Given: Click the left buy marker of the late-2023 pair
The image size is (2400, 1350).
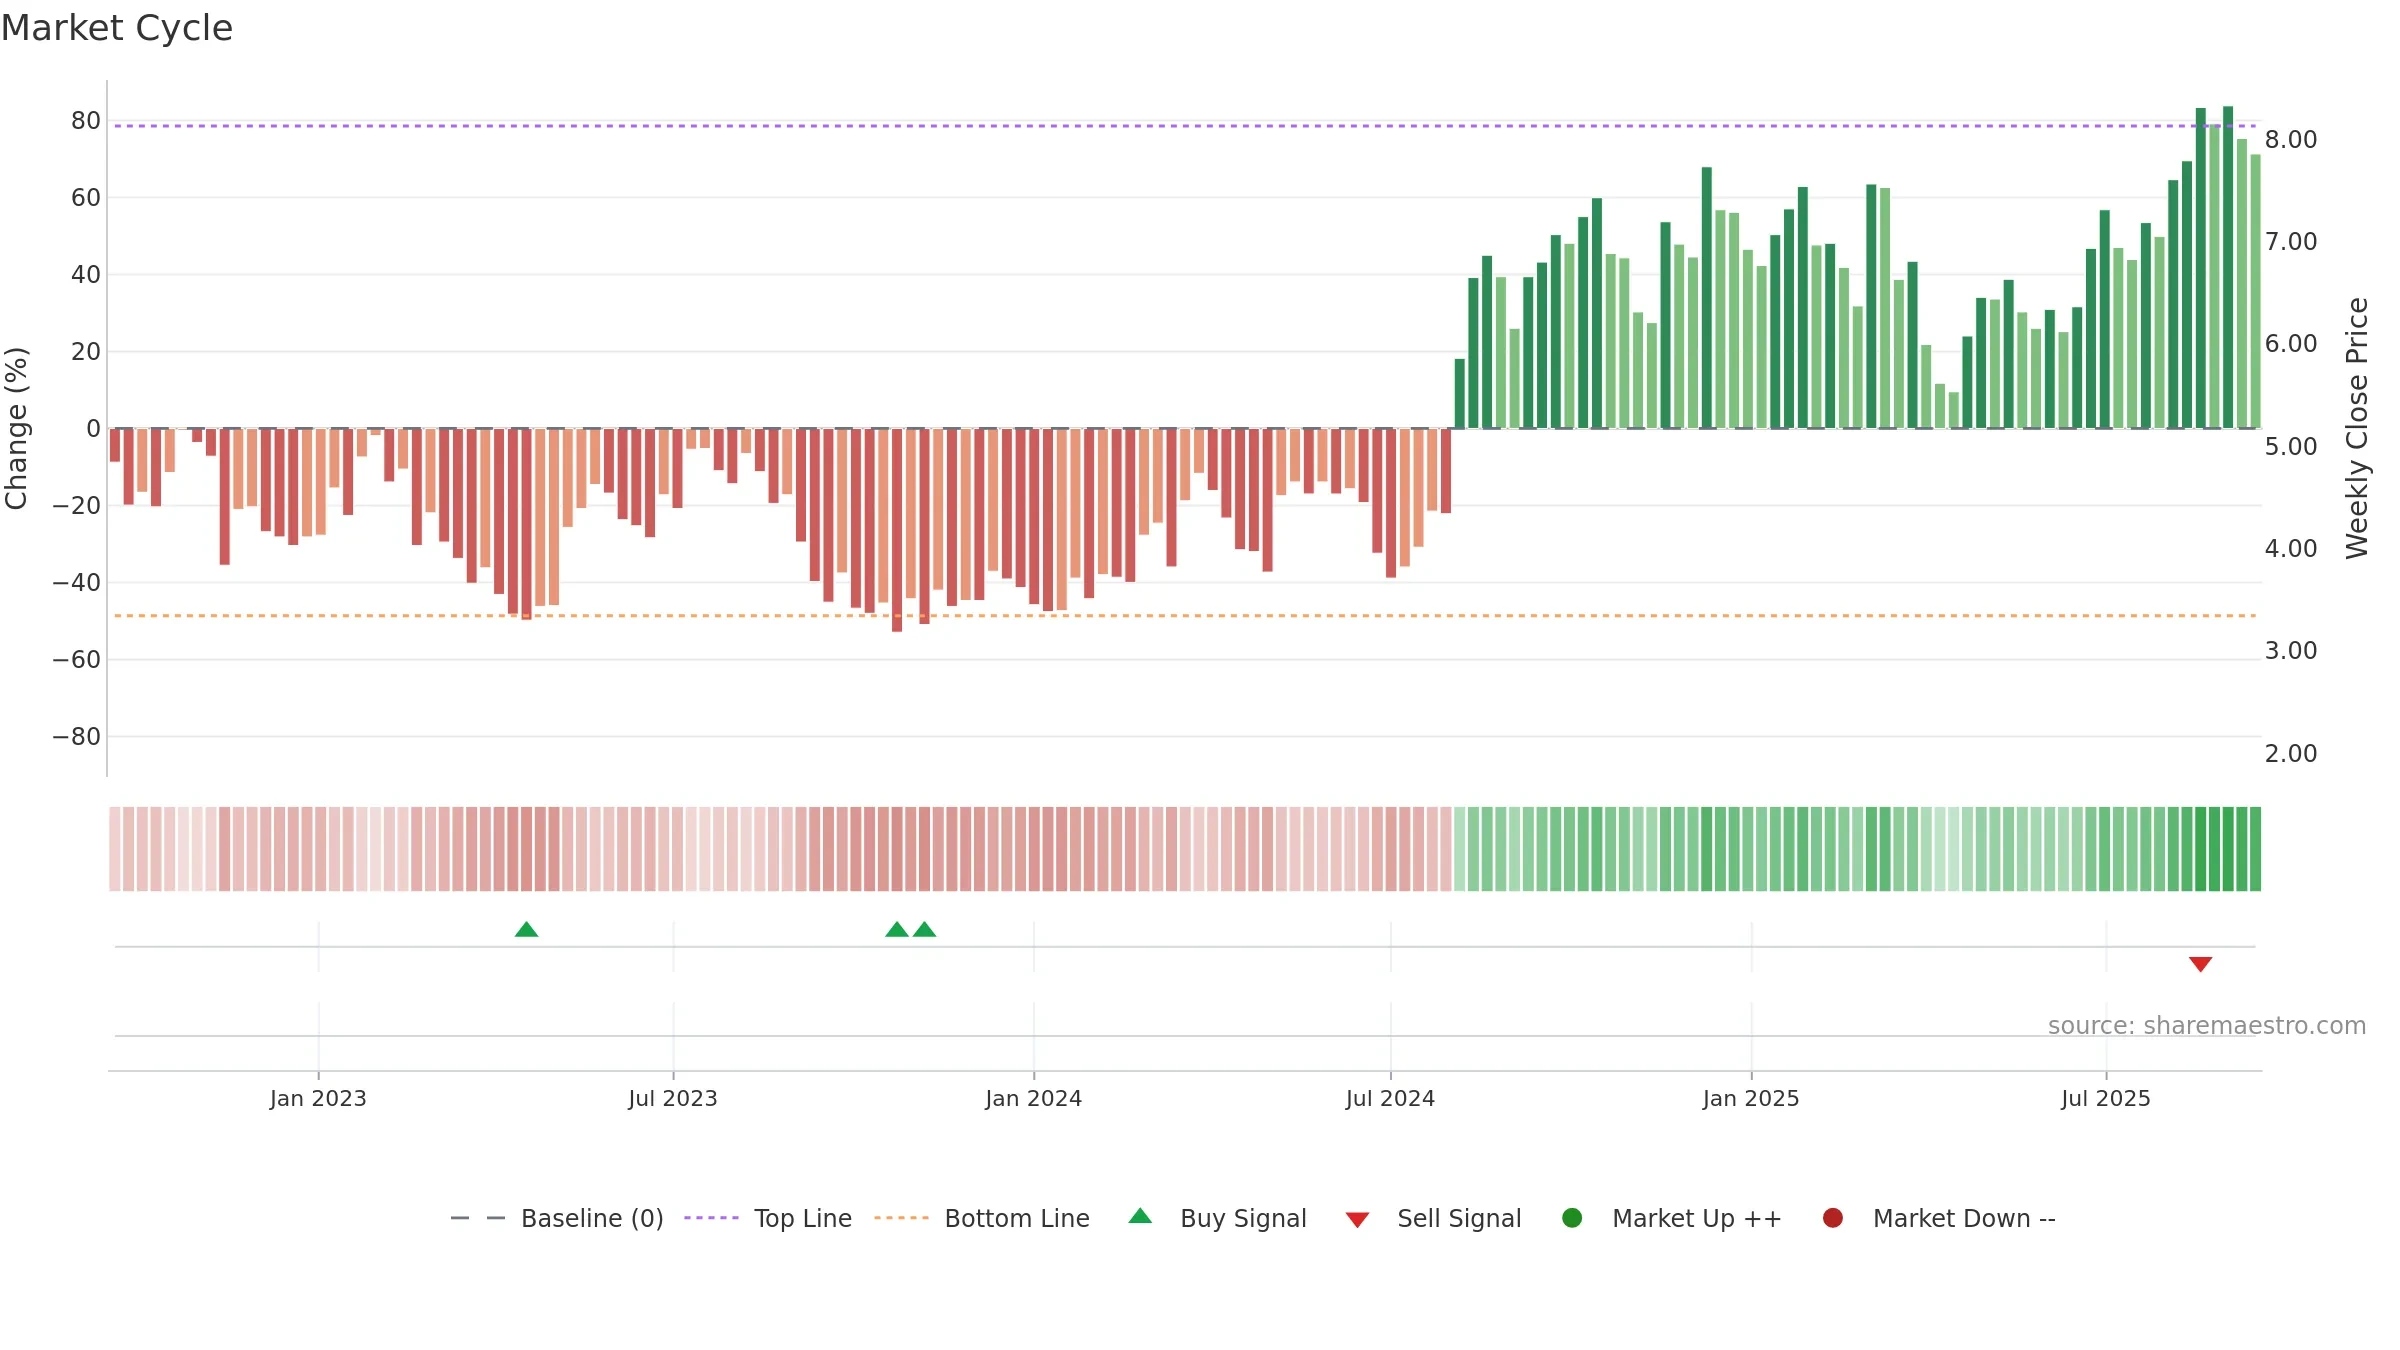Looking at the screenshot, I should (897, 930).
